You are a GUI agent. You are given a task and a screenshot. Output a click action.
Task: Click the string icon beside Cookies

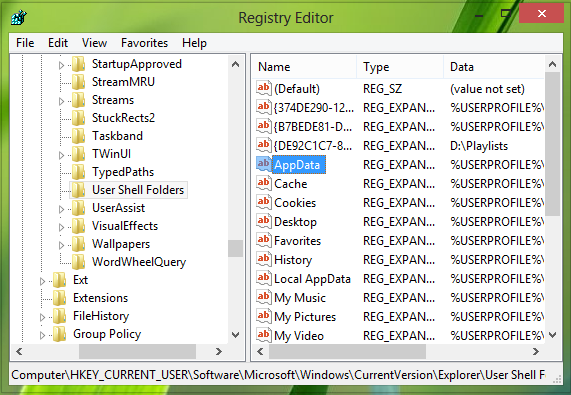tap(264, 202)
